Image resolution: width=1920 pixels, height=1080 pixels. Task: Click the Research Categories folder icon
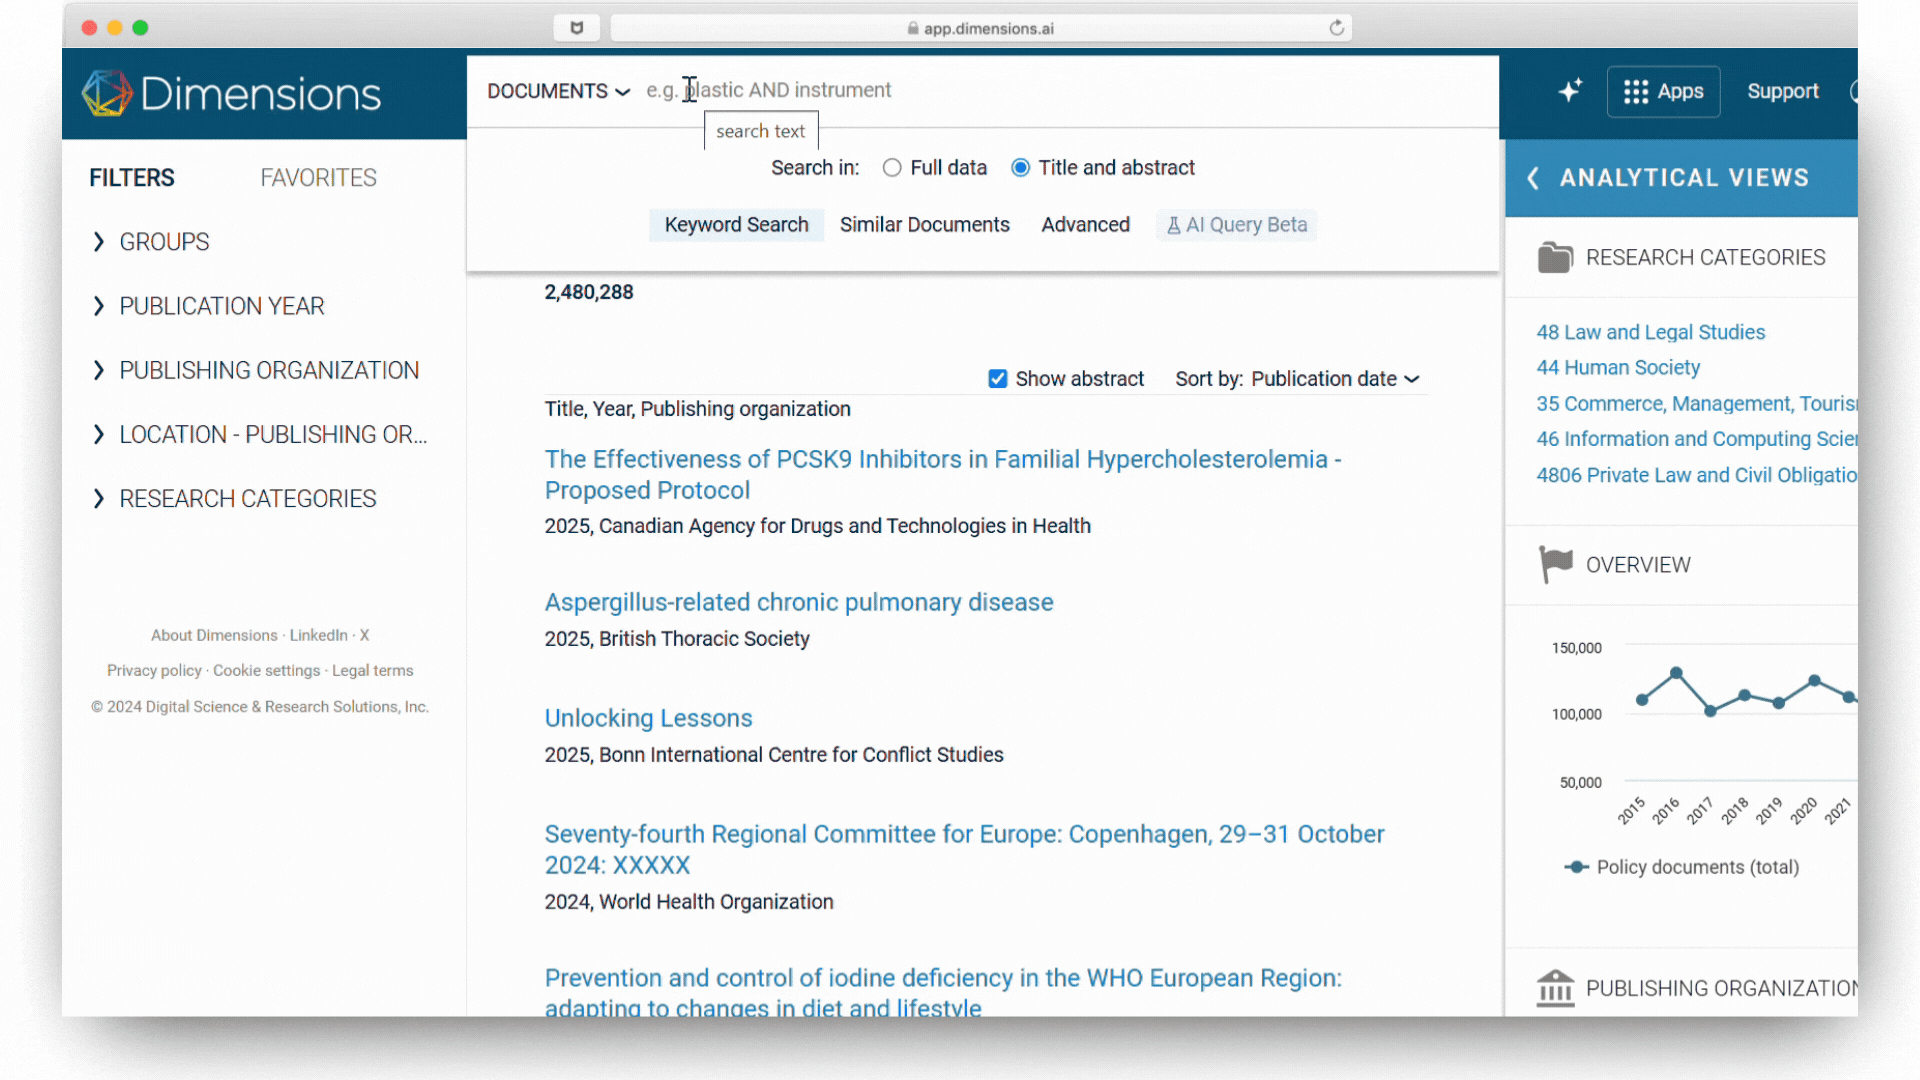pos(1554,258)
